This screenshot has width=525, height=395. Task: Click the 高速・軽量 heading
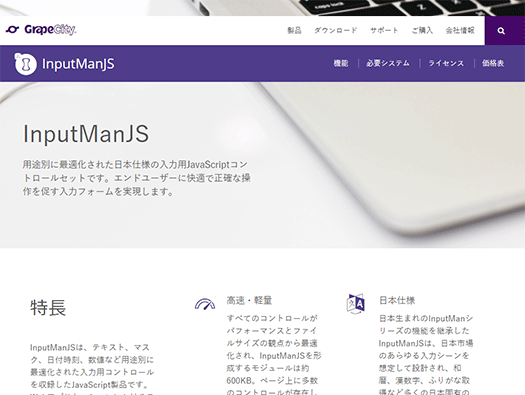point(249,300)
